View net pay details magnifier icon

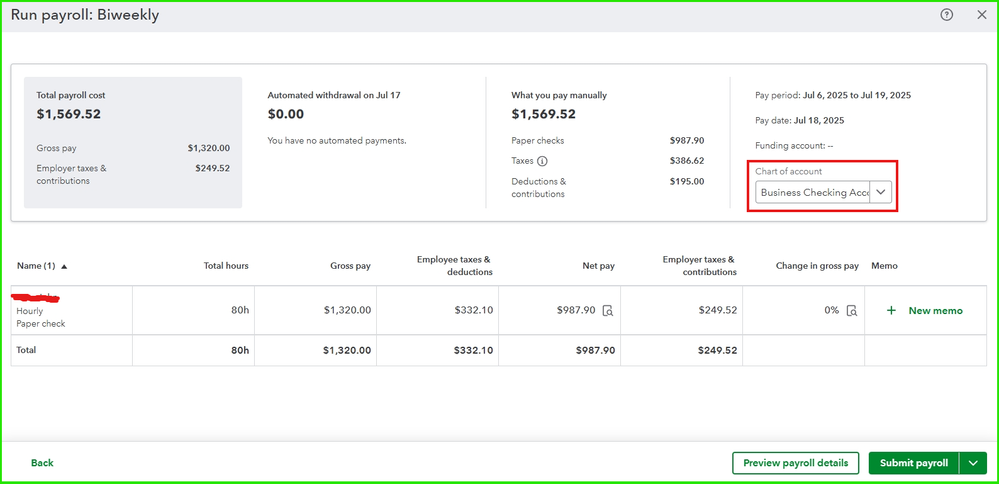pos(607,311)
